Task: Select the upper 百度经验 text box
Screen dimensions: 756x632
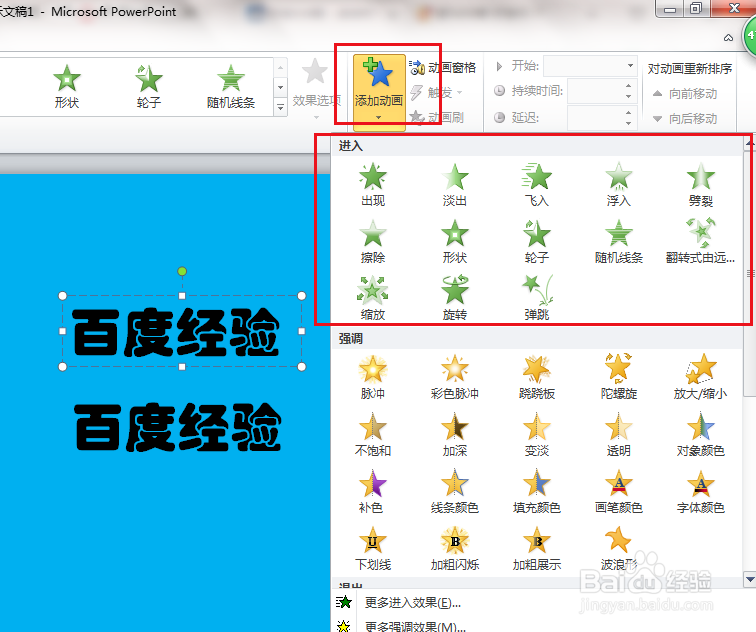Action: click(182, 332)
